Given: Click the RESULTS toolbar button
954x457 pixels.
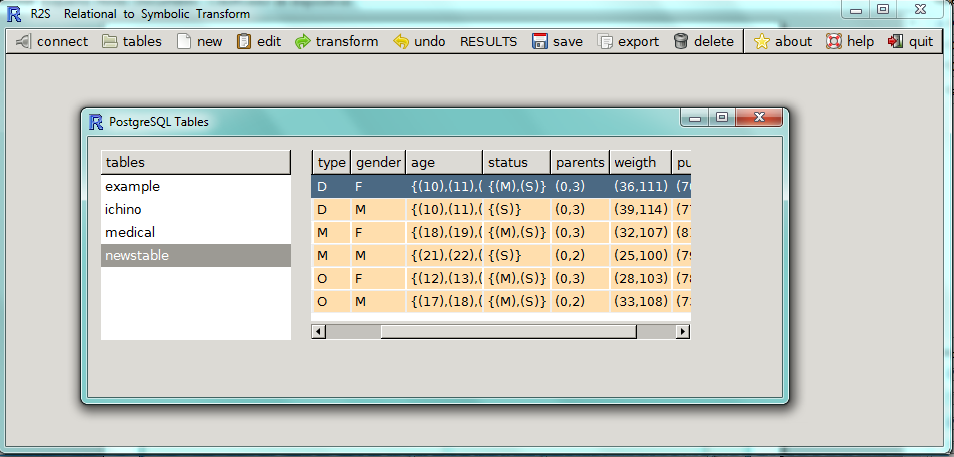Looking at the screenshot, I should point(488,42).
